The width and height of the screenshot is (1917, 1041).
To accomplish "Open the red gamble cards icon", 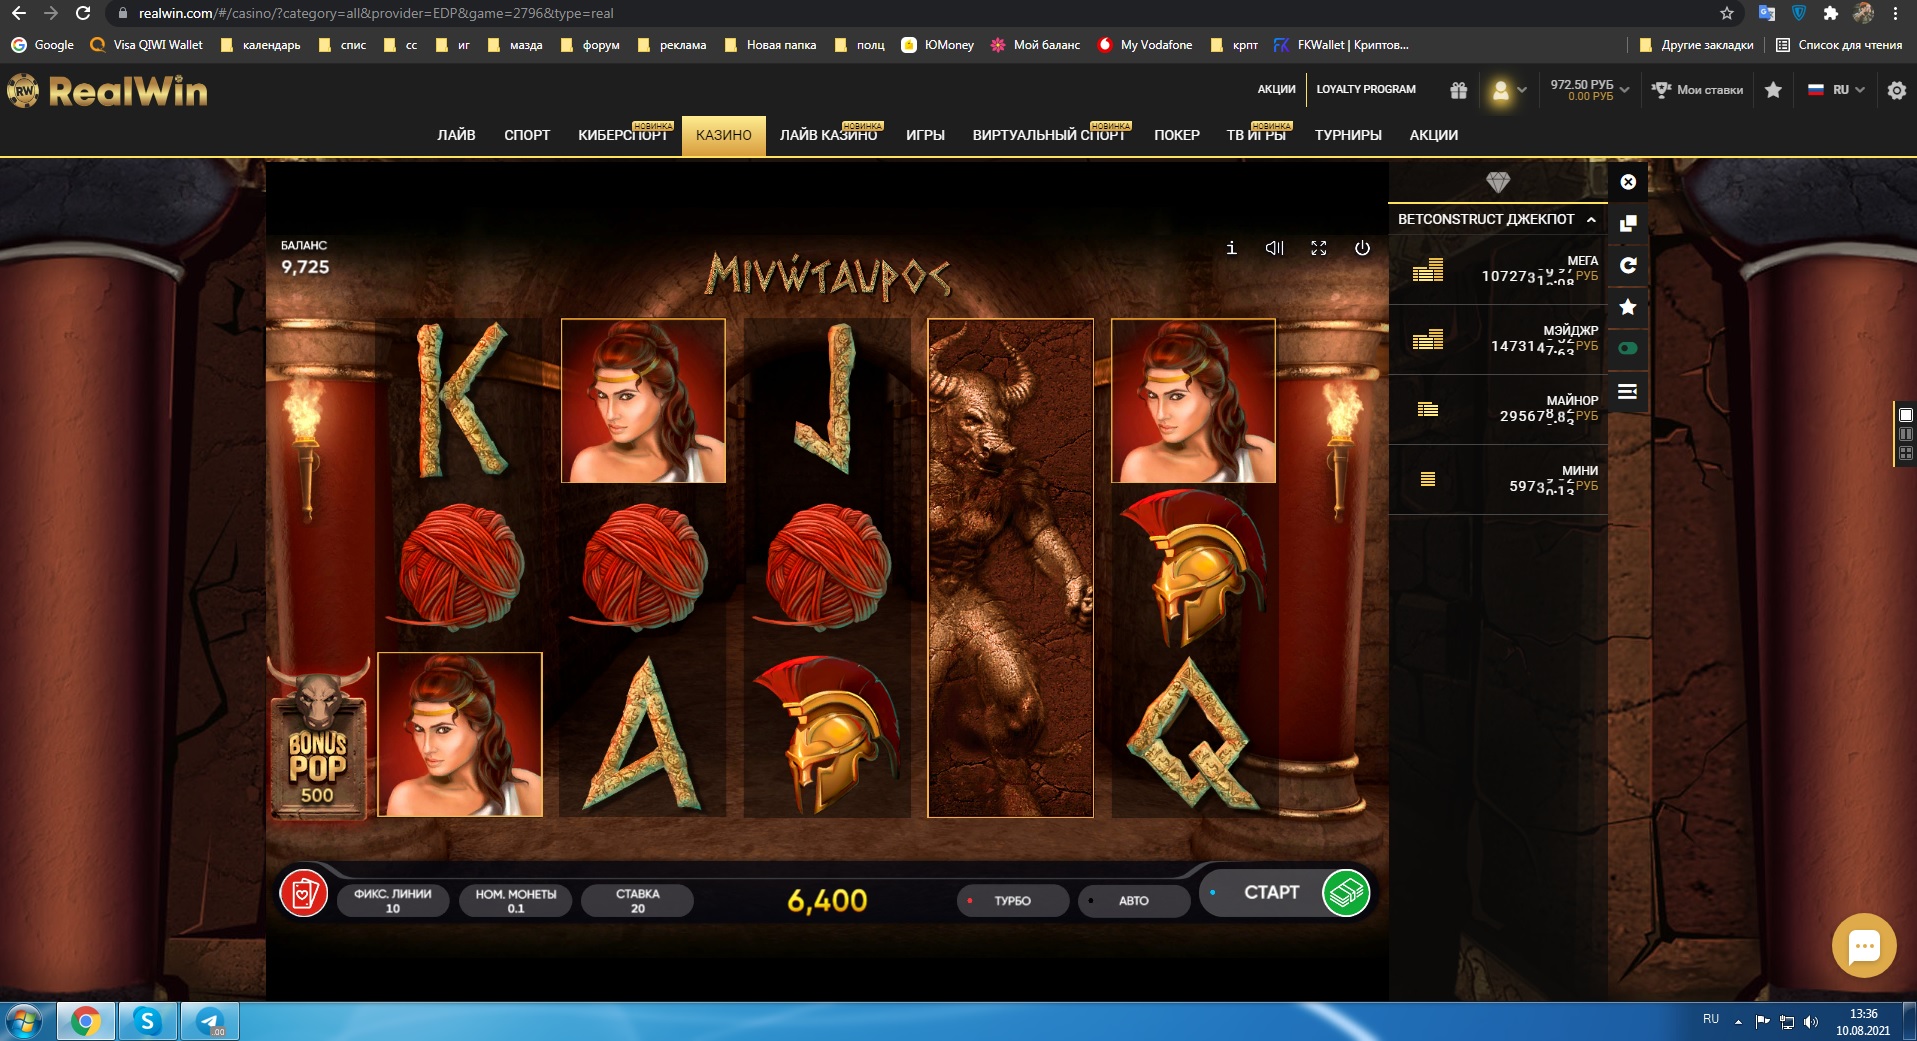I will click(x=304, y=893).
